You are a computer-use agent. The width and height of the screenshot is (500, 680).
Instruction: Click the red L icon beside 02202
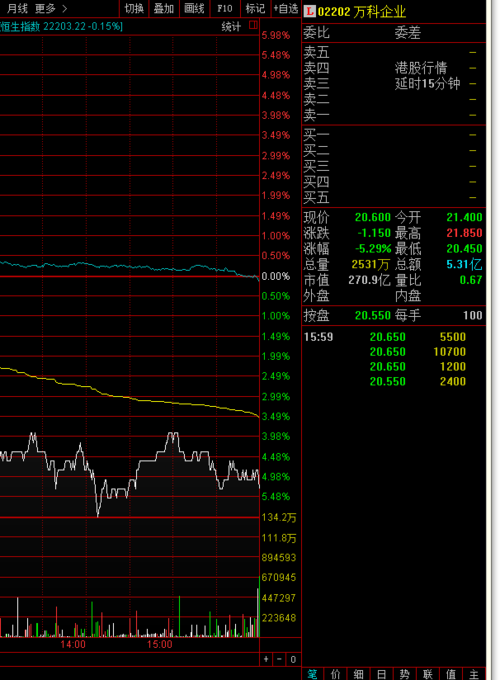pos(309,11)
